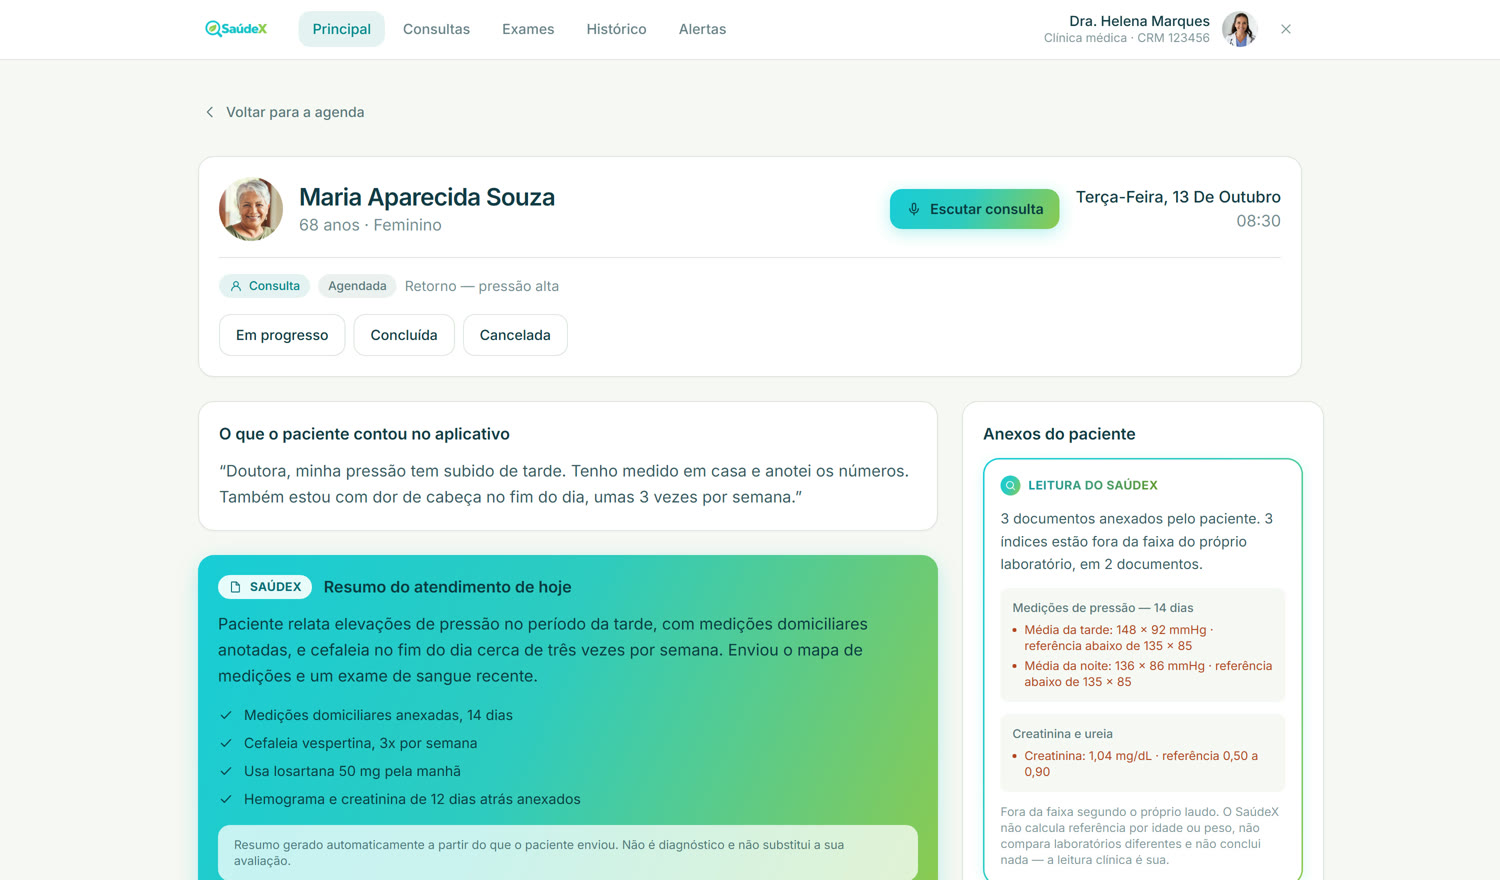Open the Principal tab
This screenshot has width=1500, height=880.
(x=341, y=29)
